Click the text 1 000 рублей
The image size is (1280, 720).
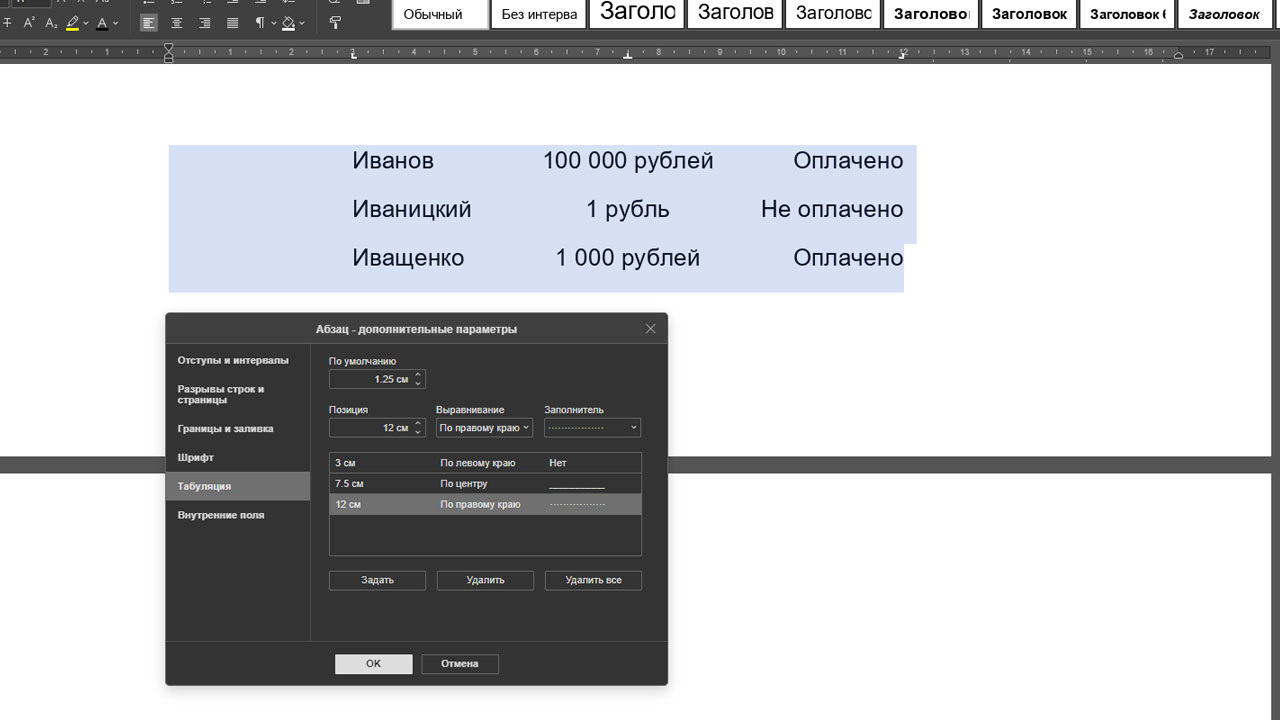628,258
